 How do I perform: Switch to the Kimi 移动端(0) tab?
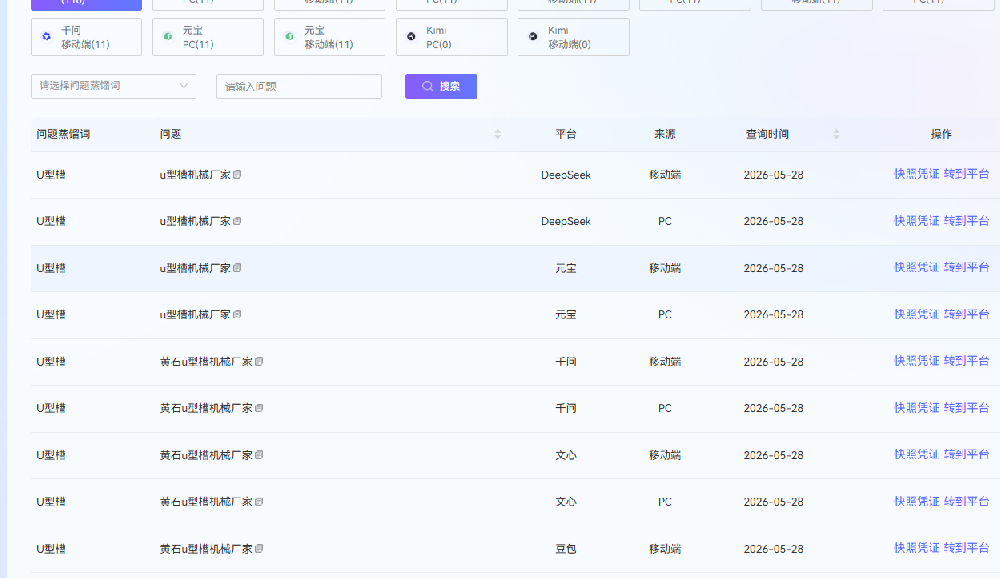coord(573,37)
